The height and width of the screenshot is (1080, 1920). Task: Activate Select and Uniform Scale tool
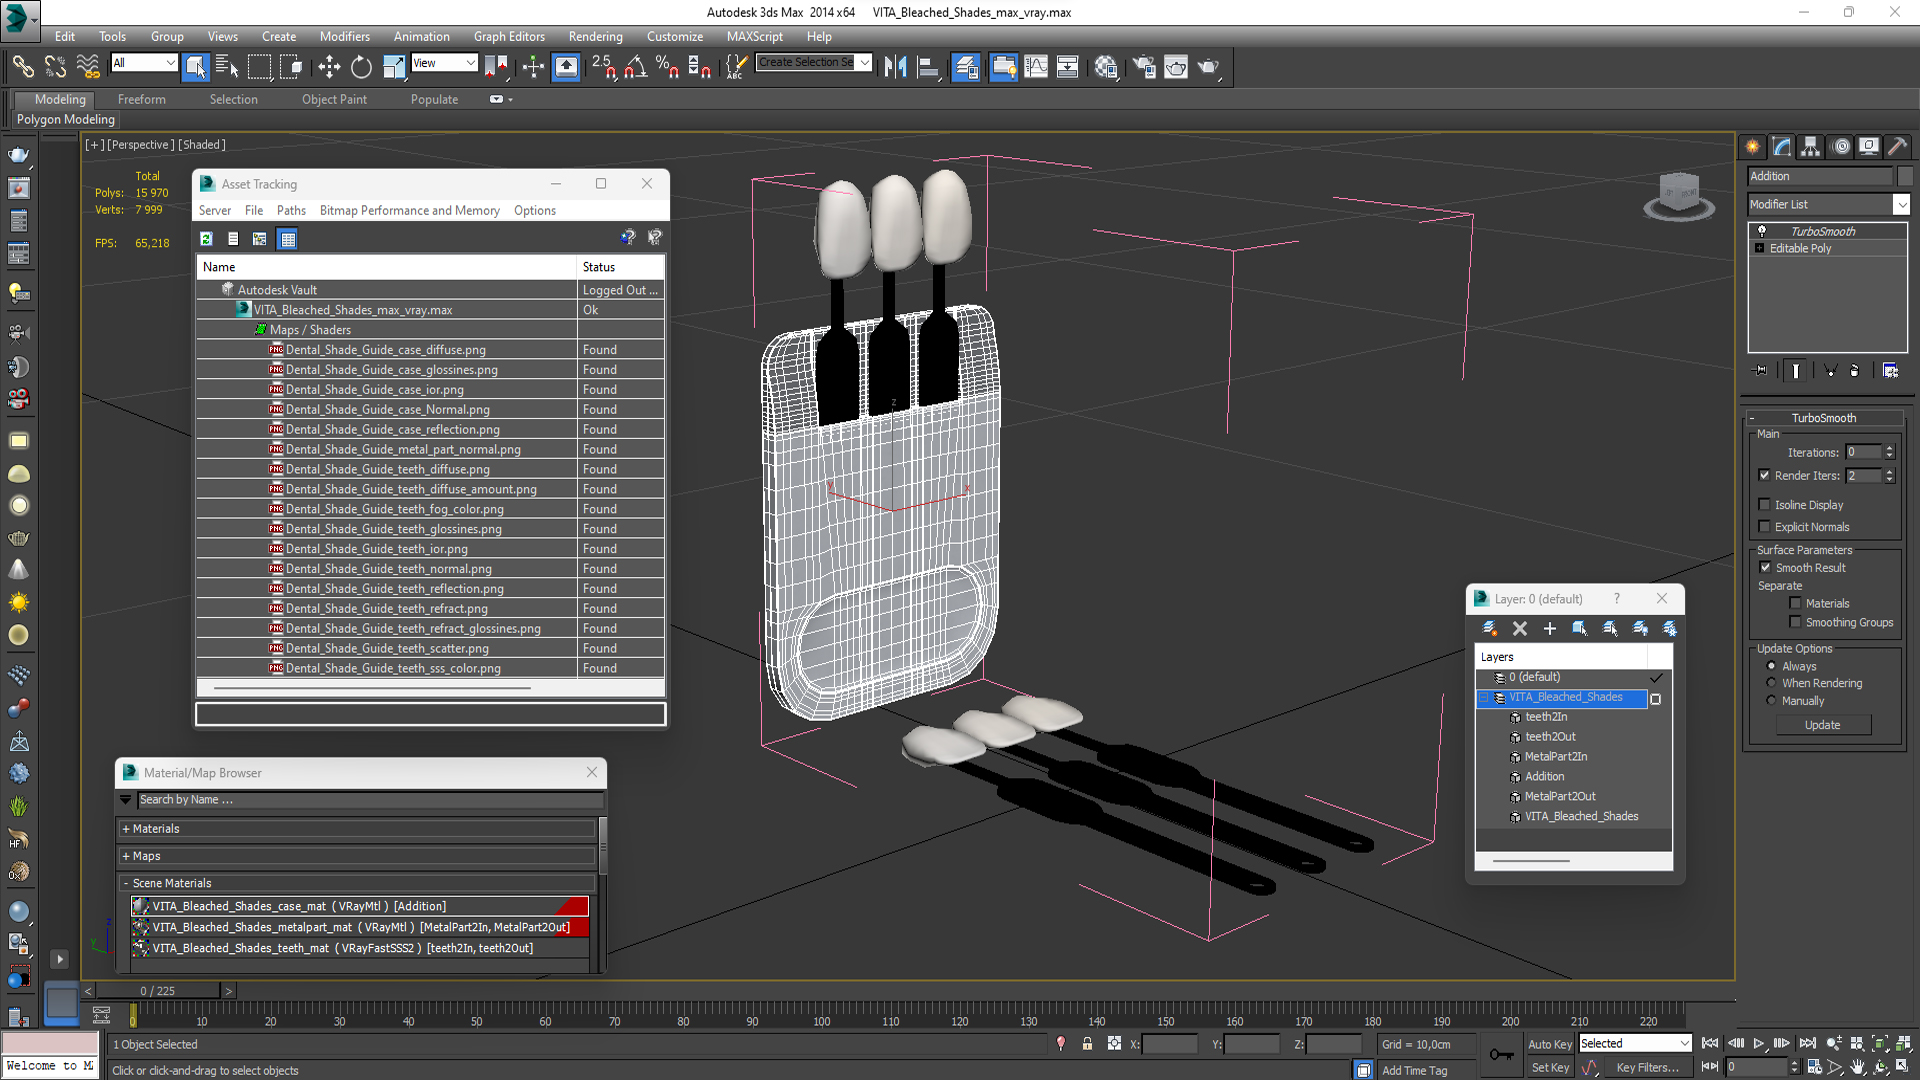coord(394,67)
